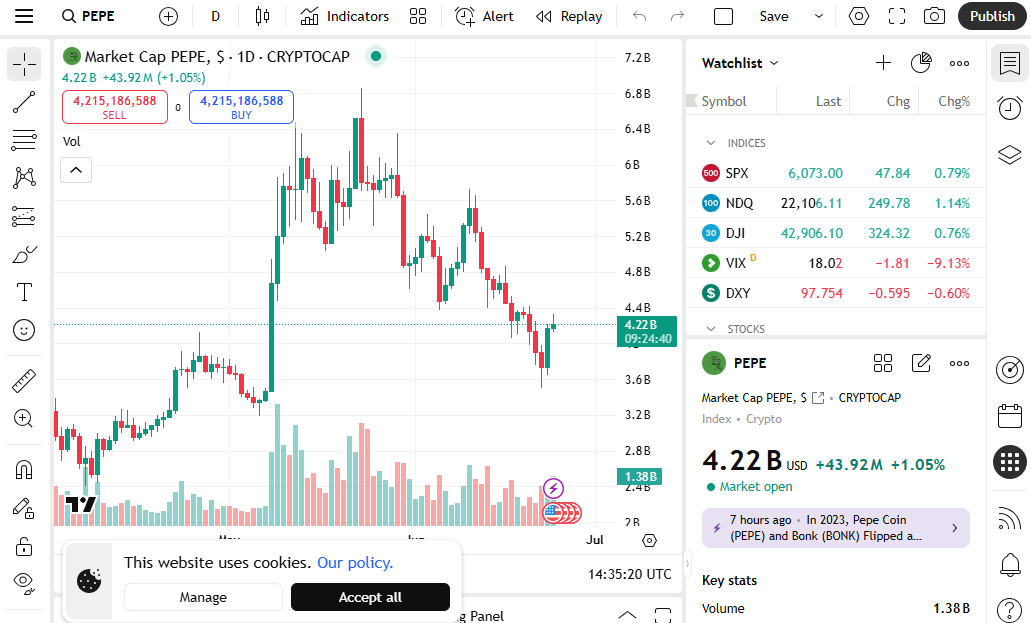Open the Alerts panel clock icon

[x=1009, y=108]
